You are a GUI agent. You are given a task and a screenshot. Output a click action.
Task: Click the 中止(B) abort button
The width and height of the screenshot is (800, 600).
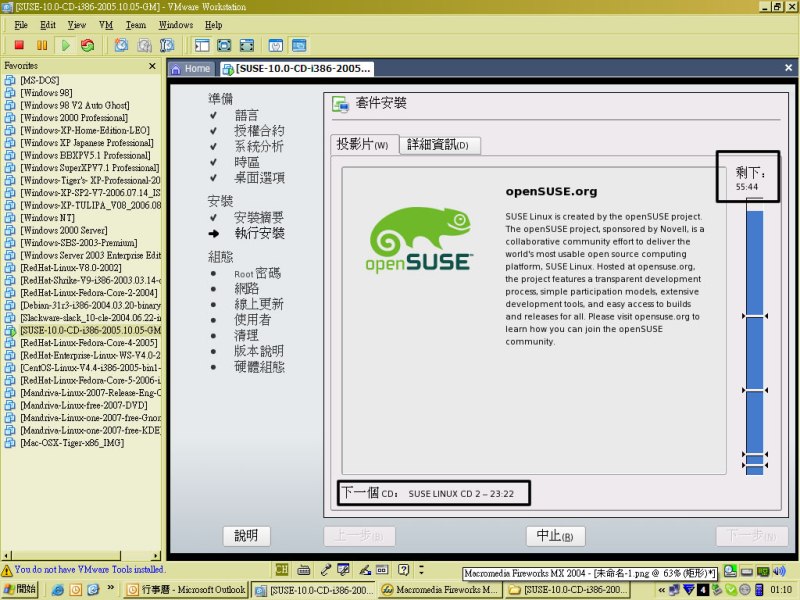coord(555,536)
